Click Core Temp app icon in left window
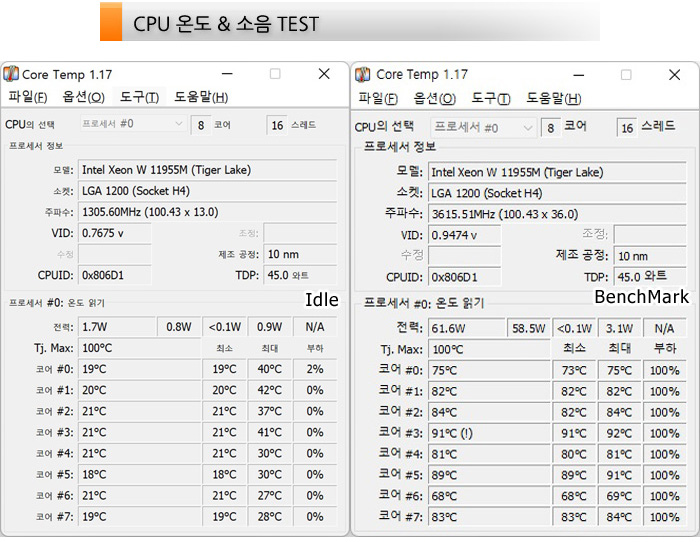This screenshot has height=542, width=700. click(11, 74)
